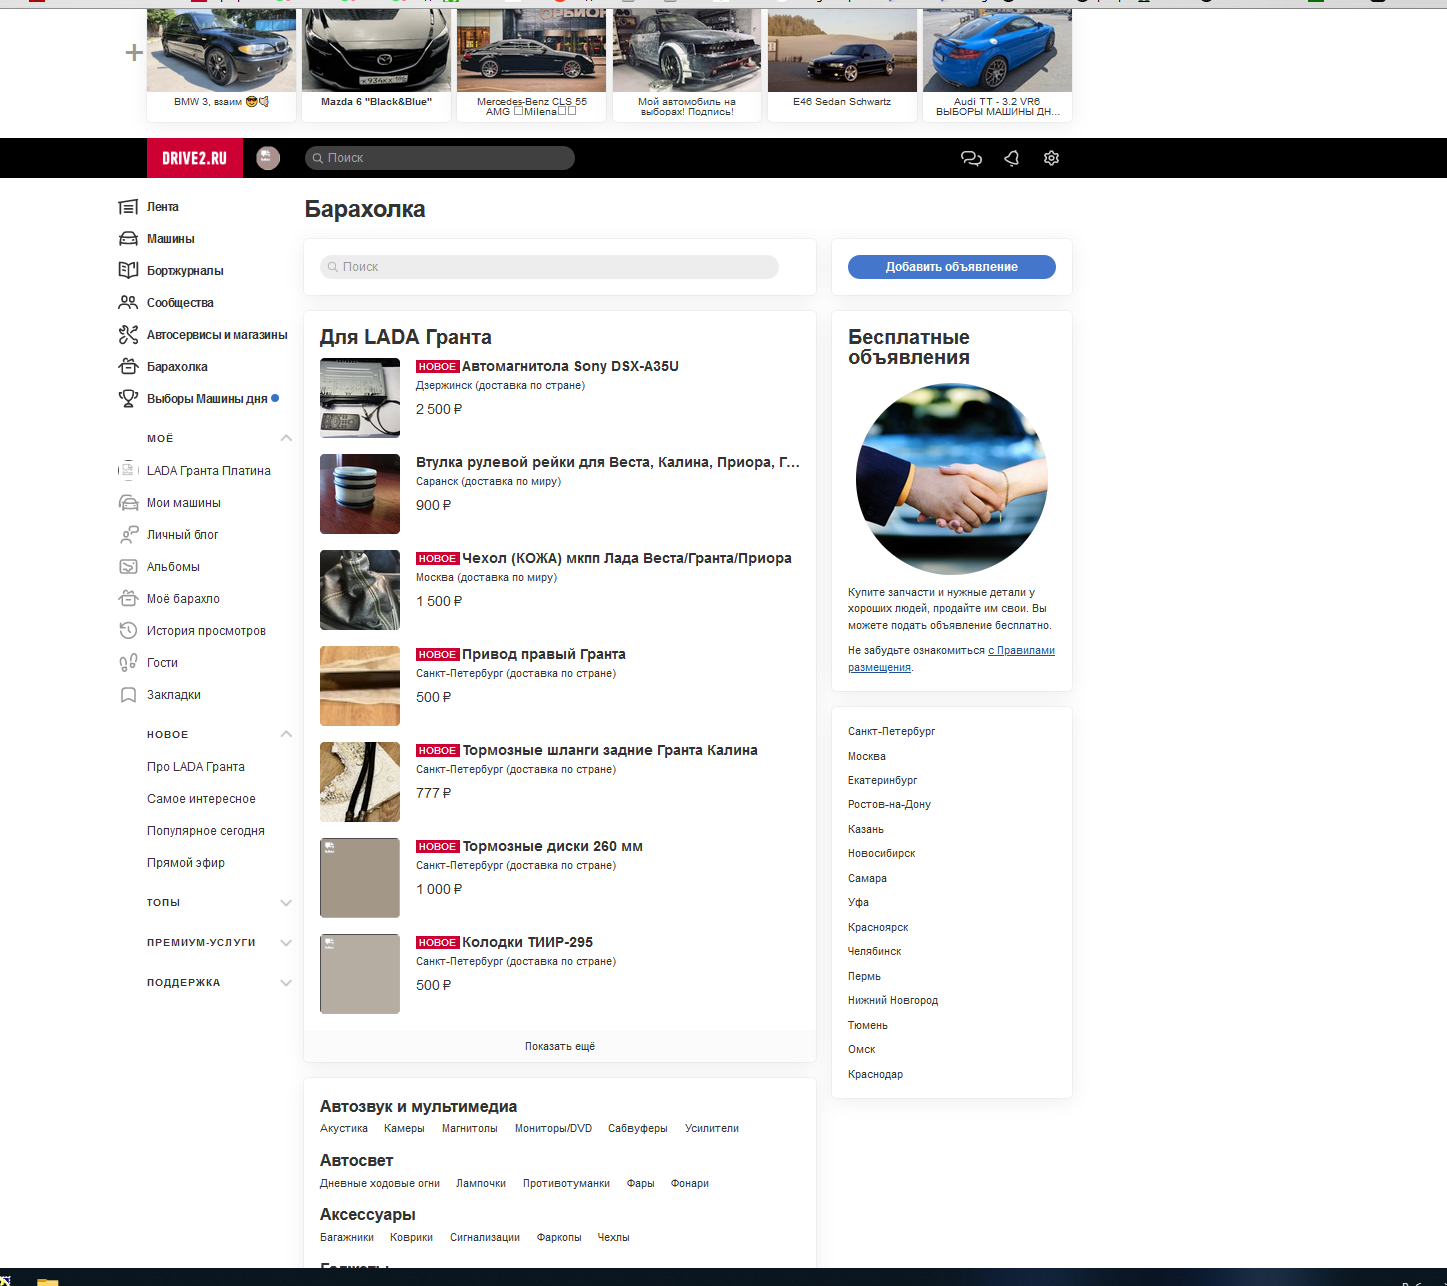Expand the ПРЕМИУМ-УСЛУГИ section

click(286, 942)
